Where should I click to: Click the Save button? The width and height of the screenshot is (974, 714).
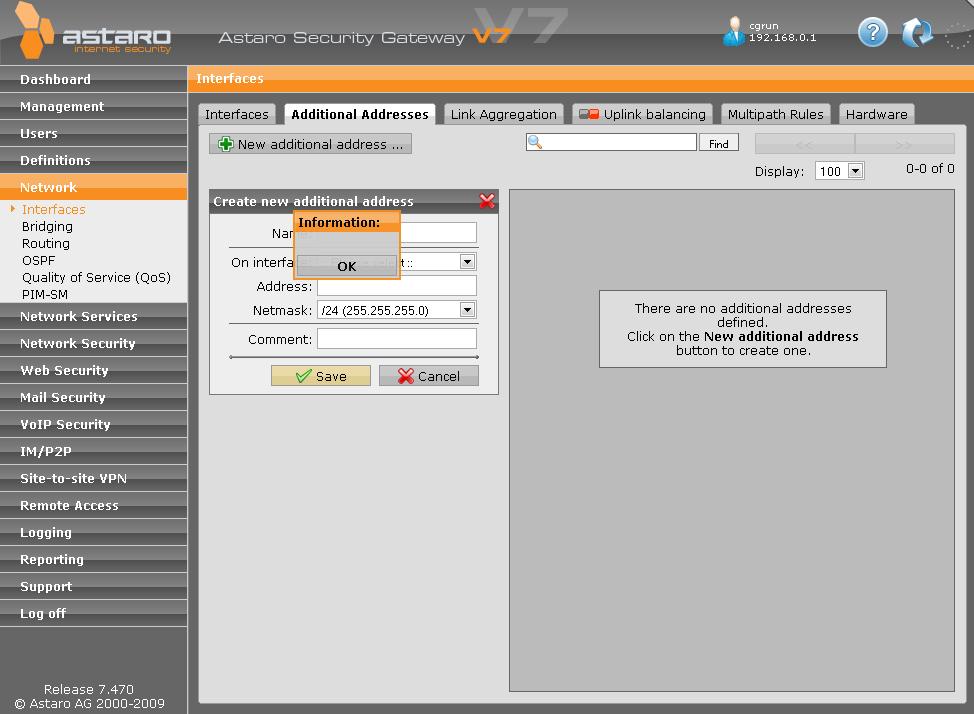pyautogui.click(x=321, y=376)
